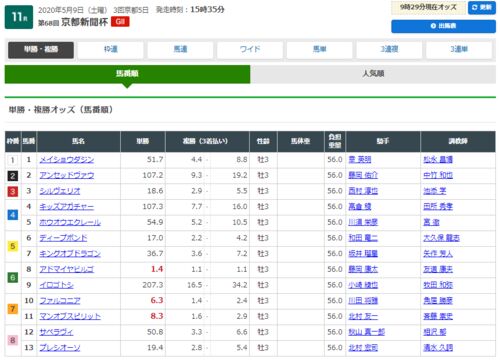Screen dimensions: 500x360
Task: Click the win odds value 107.3
Action: coord(153,207)
